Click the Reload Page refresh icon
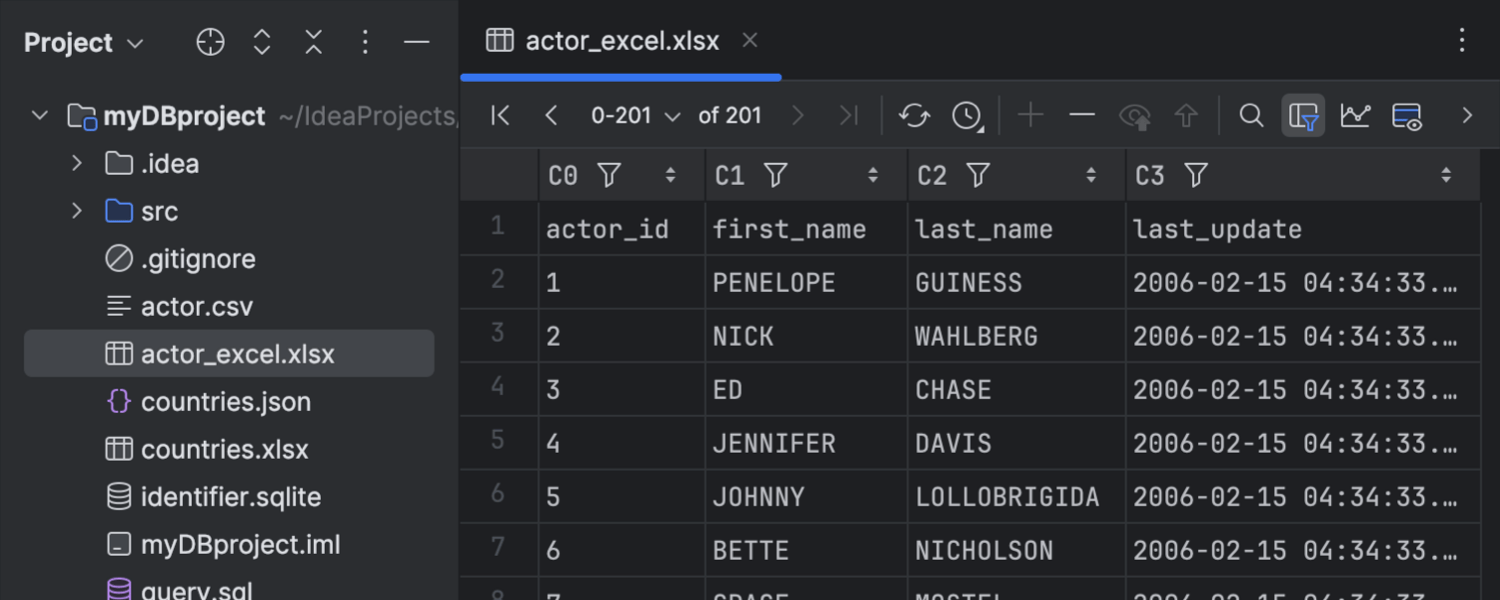The height and width of the screenshot is (600, 1500). pos(914,116)
